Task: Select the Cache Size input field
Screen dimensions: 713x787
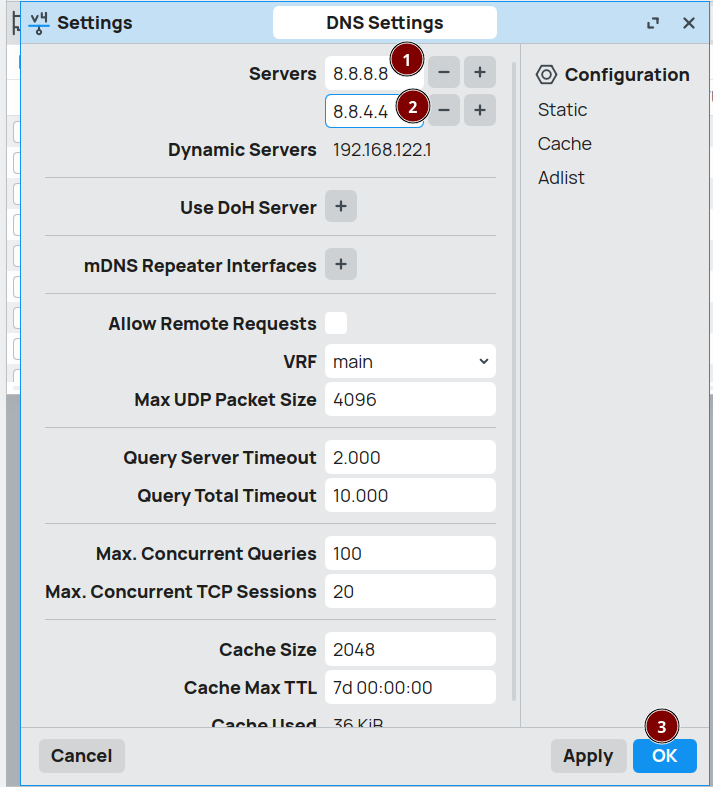Action: 410,649
